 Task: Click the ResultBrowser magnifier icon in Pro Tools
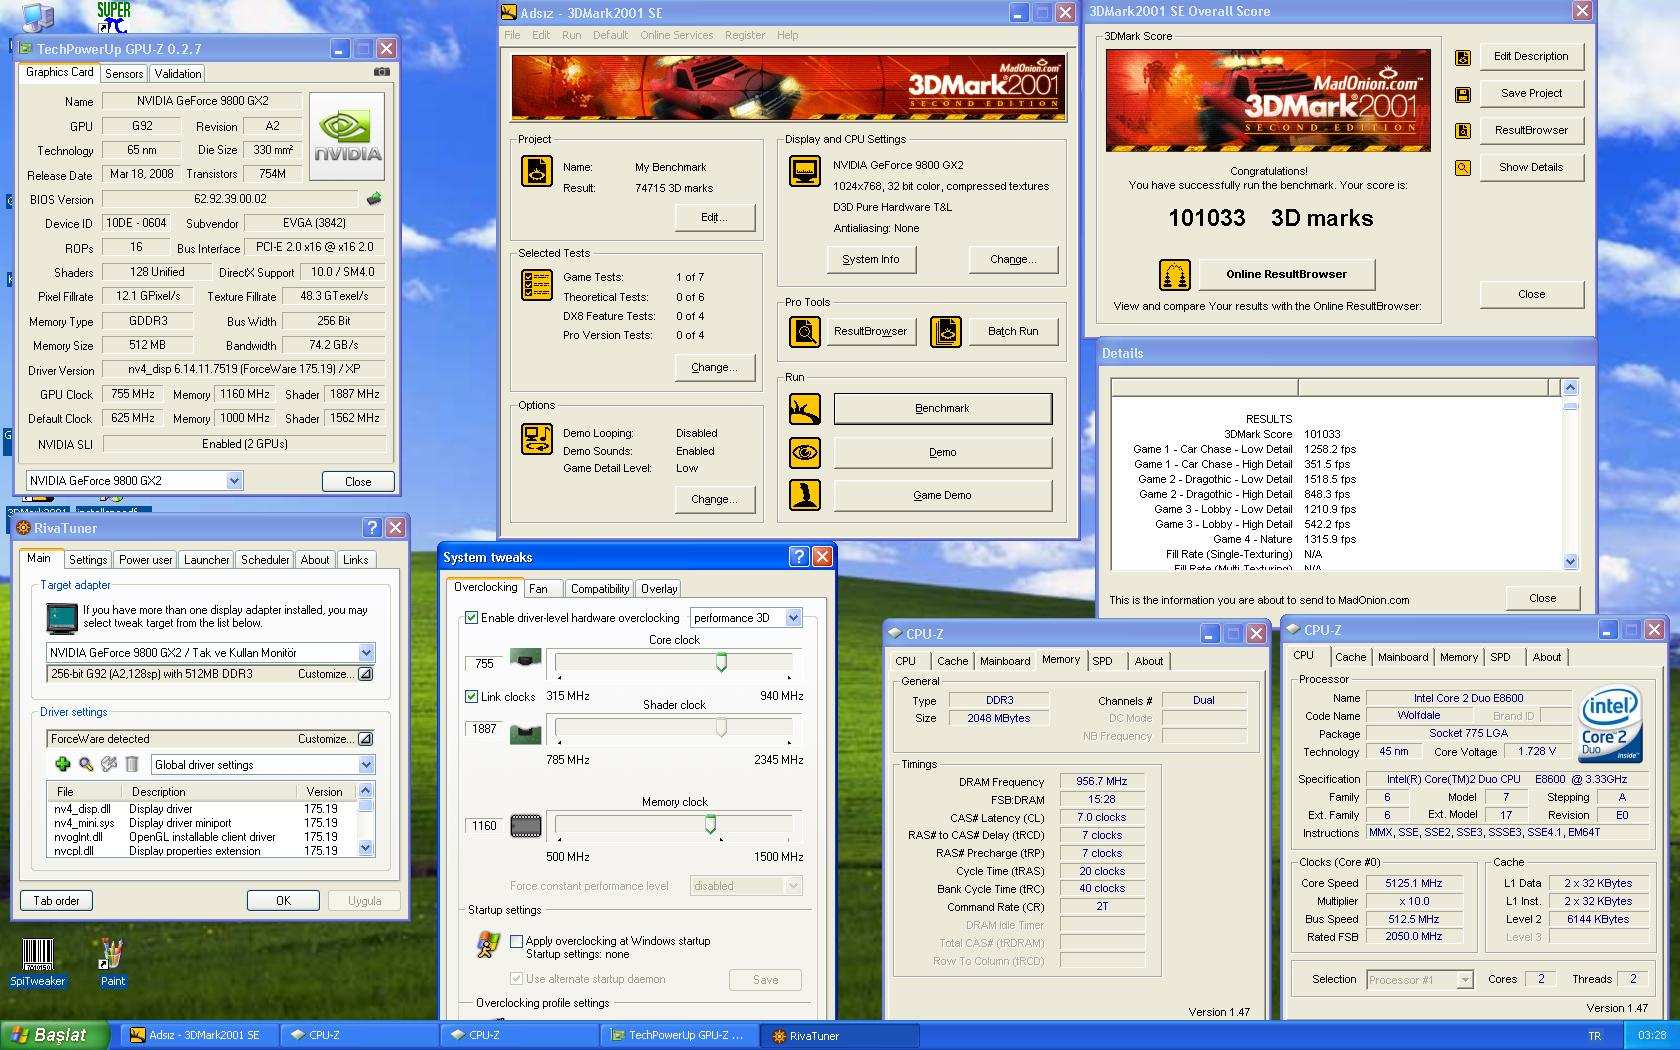pyautogui.click(x=804, y=331)
